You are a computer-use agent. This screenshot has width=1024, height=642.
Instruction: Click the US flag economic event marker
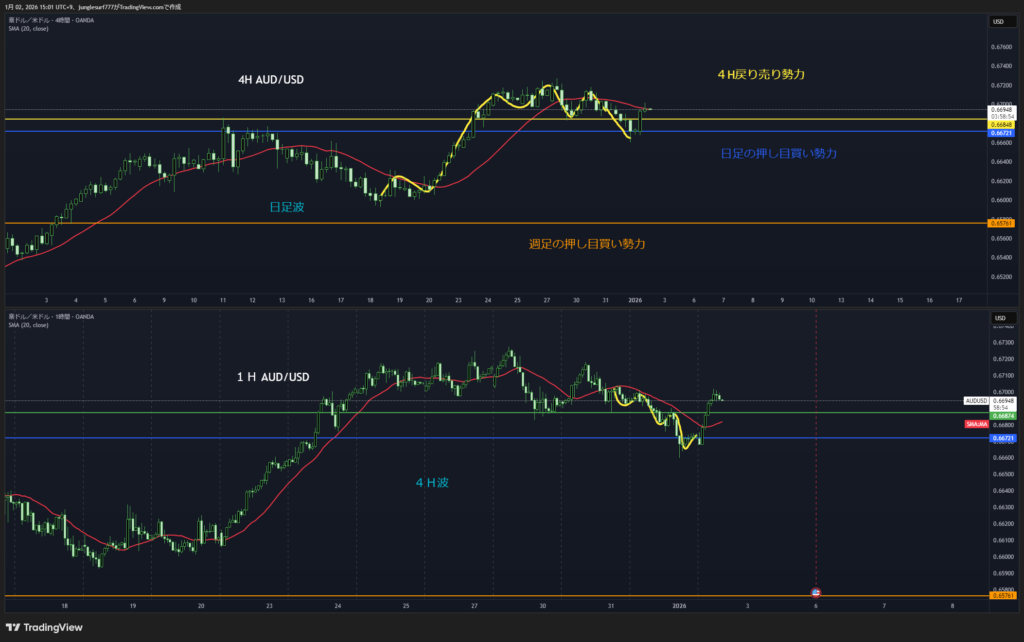coord(815,592)
